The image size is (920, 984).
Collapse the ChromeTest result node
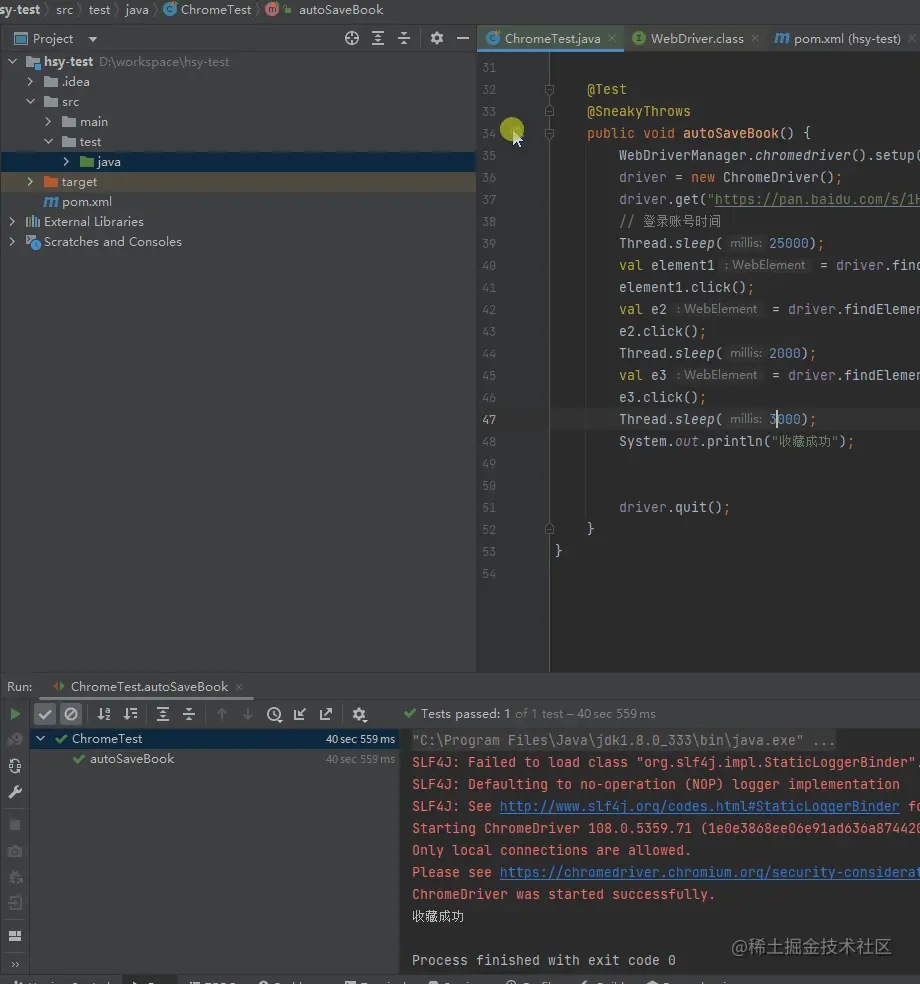click(x=41, y=739)
